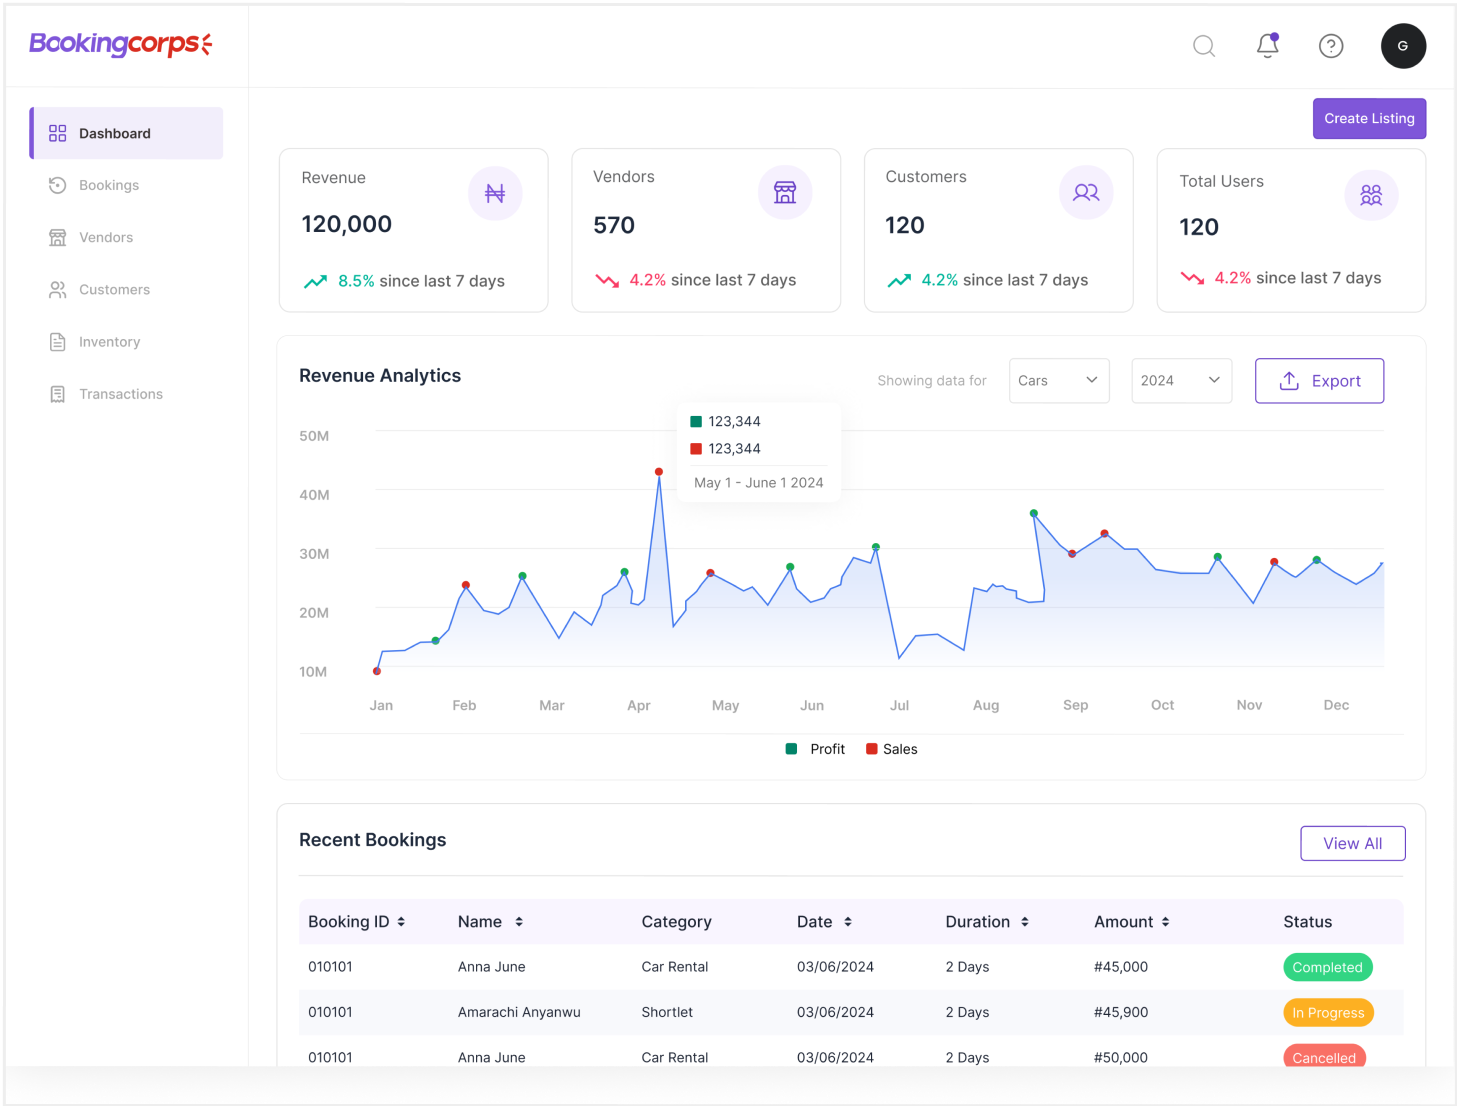Open Customers label in sidebar menu

point(114,289)
